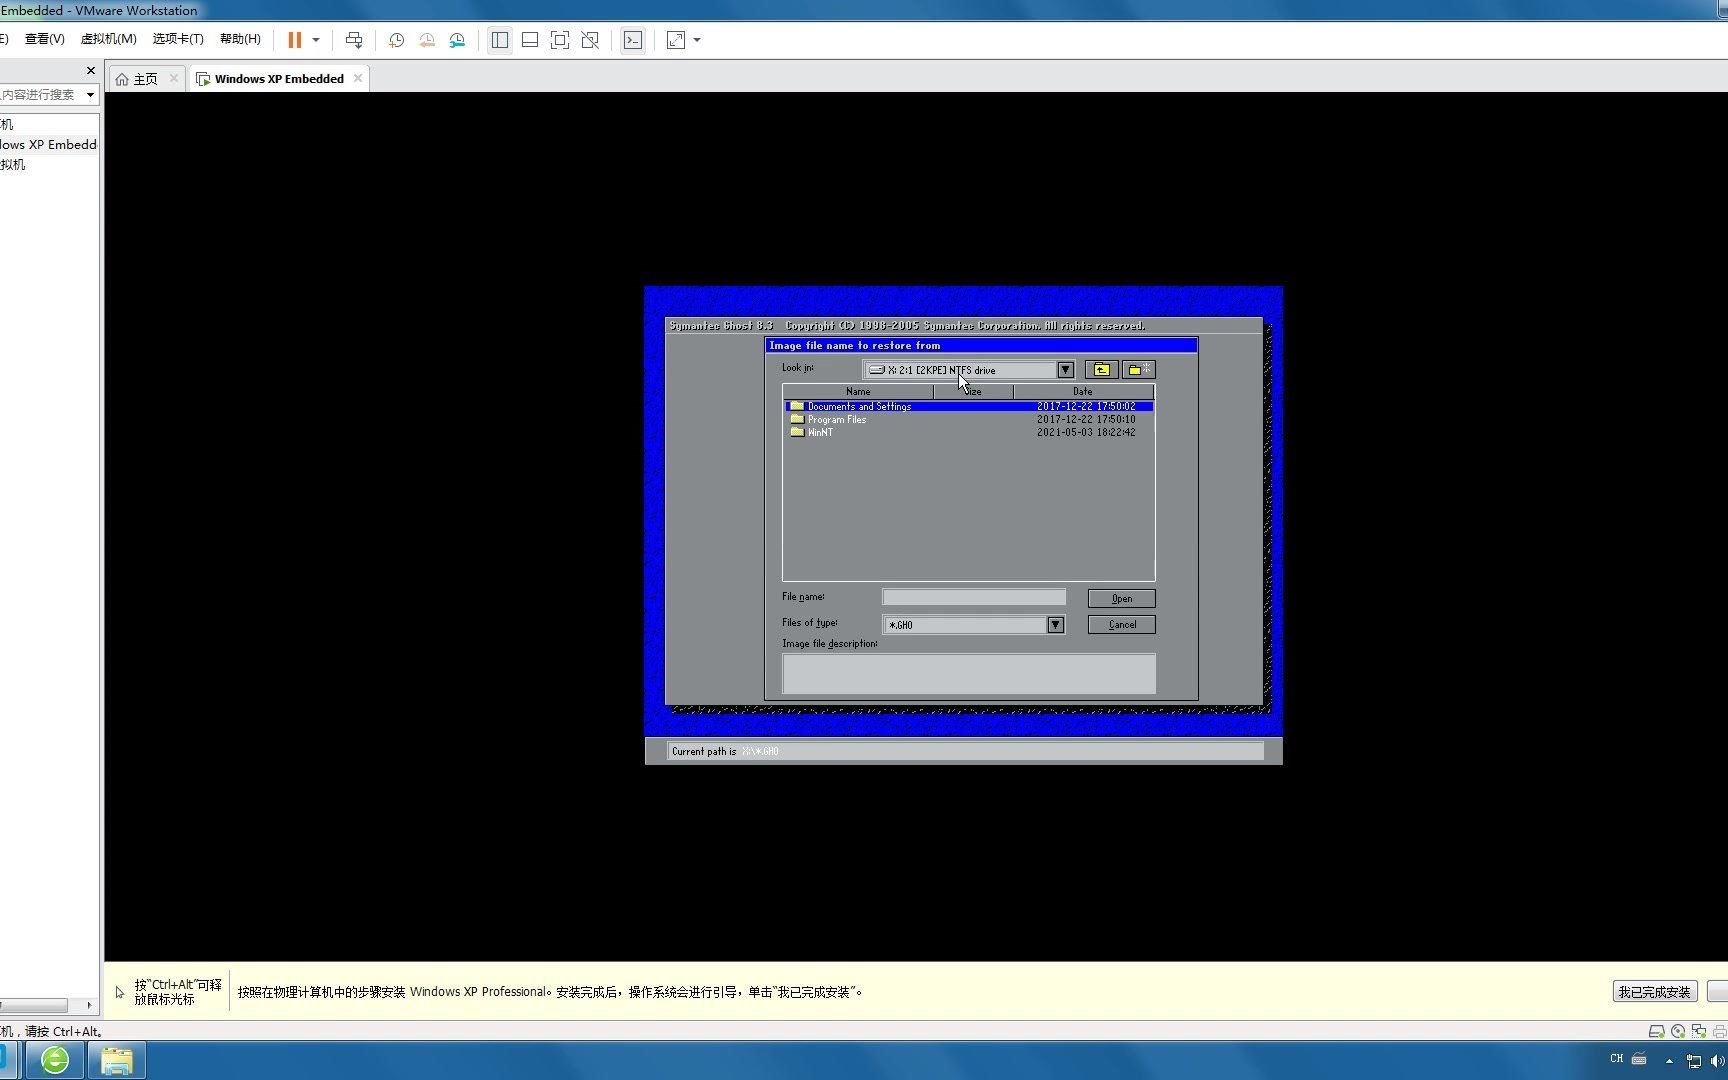Viewport: 1728px width, 1080px height.
Task: Click the network adapter device status icon
Action: coord(1698,1031)
